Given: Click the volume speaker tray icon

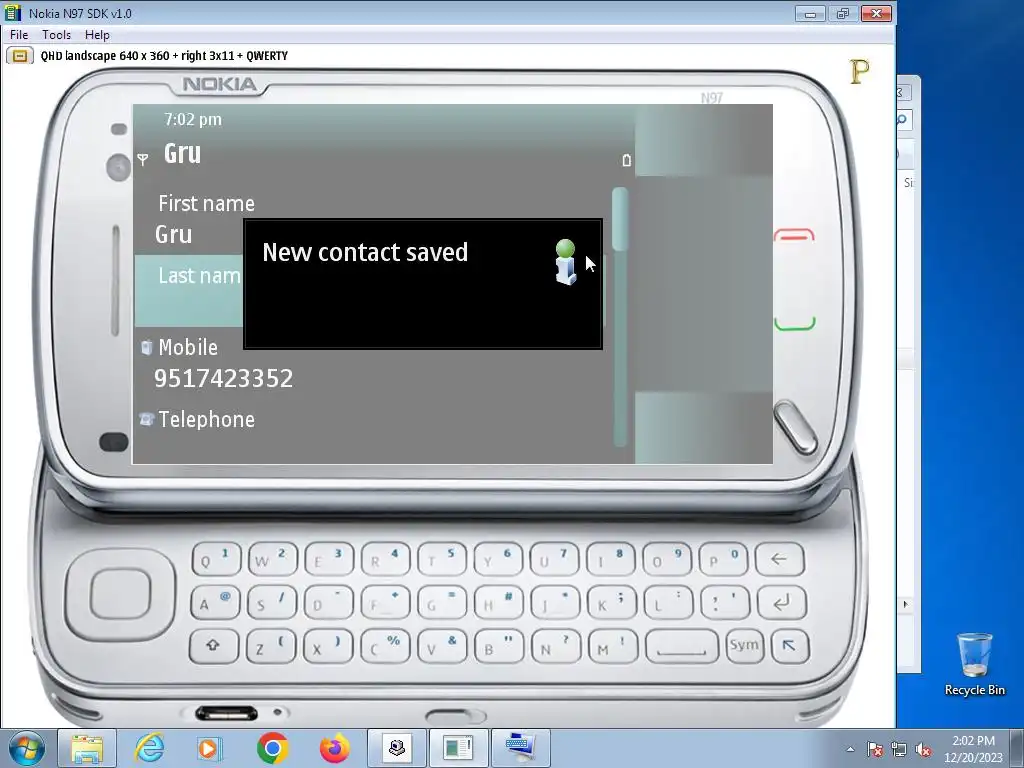Looking at the screenshot, I should [923, 750].
